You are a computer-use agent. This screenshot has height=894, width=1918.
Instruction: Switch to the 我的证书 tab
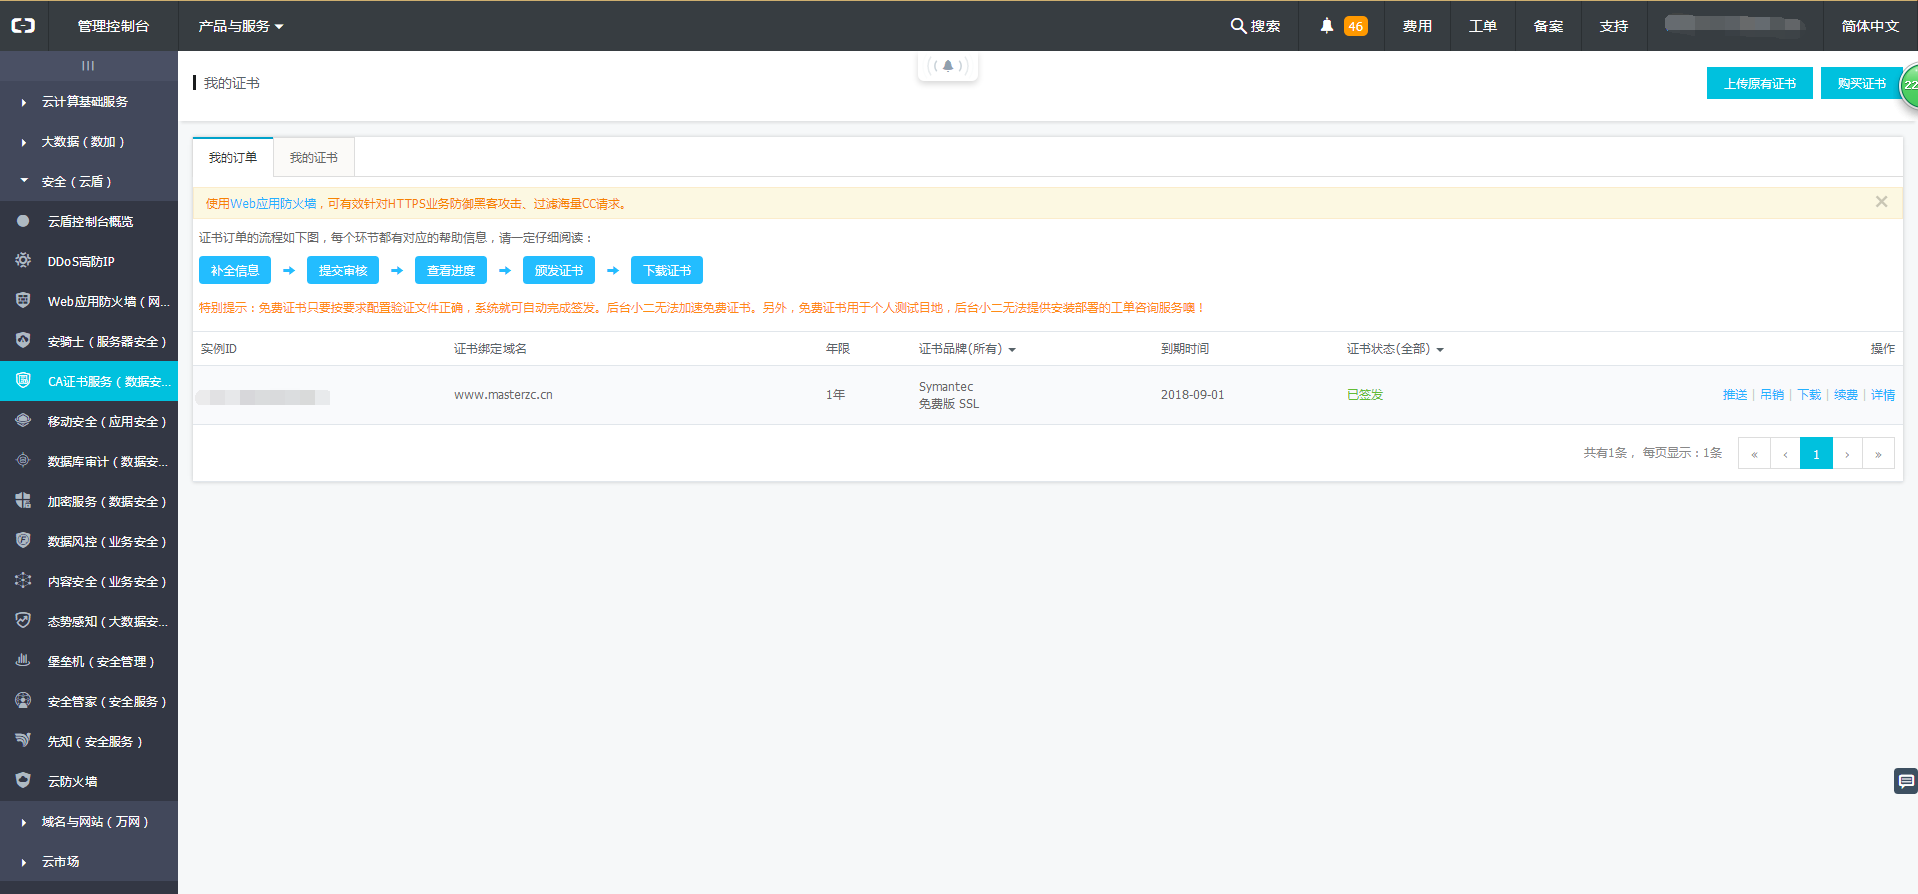pyautogui.click(x=313, y=158)
